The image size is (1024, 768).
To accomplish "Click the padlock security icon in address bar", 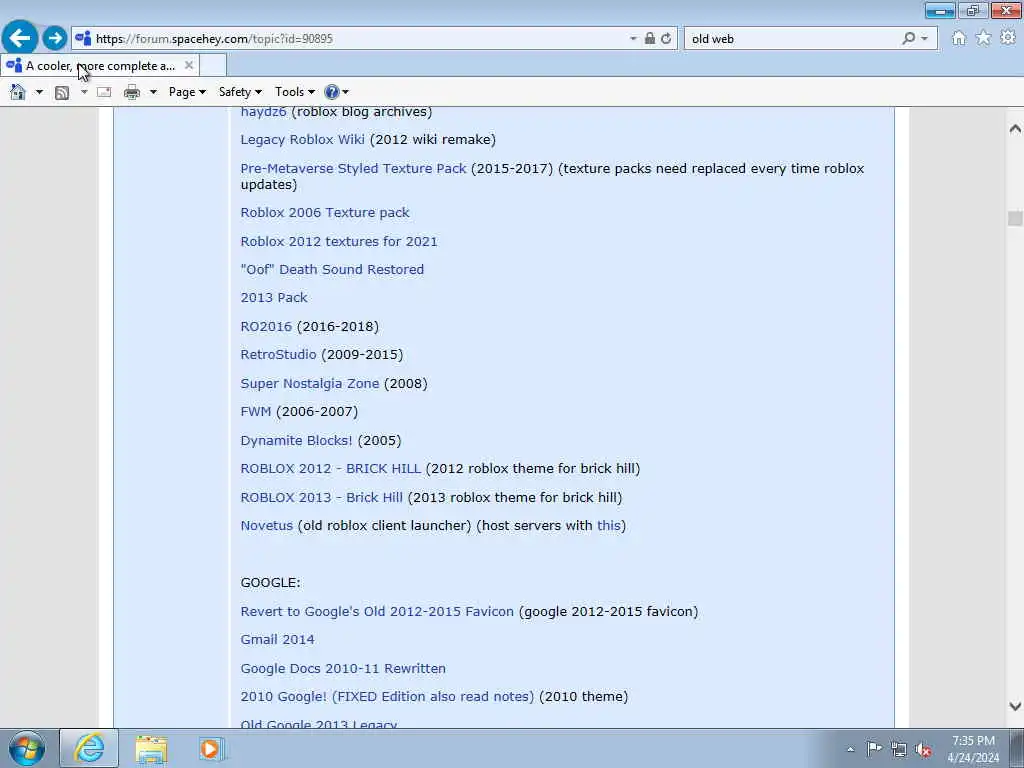I will 650,39.
